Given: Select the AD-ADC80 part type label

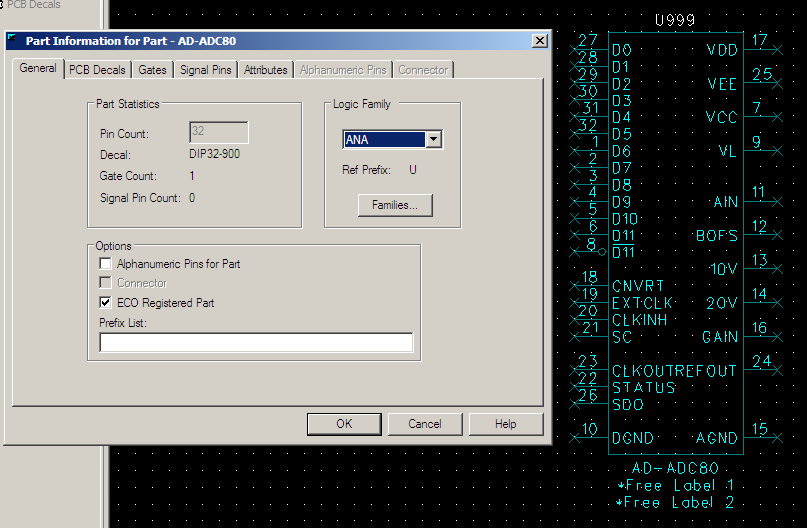Looking at the screenshot, I should tap(675, 468).
